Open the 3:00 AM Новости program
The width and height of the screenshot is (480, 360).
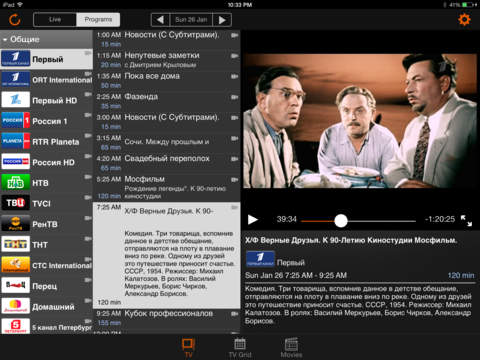pos(166,122)
